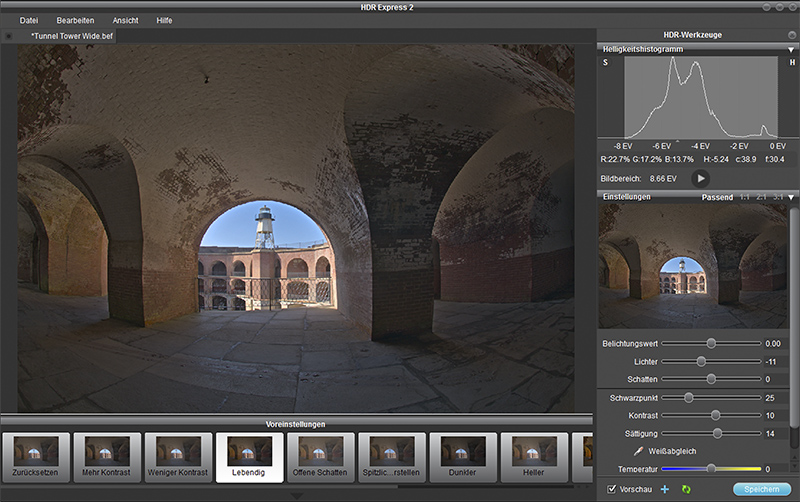Click the H highlights clipping indicator

(x=792, y=63)
